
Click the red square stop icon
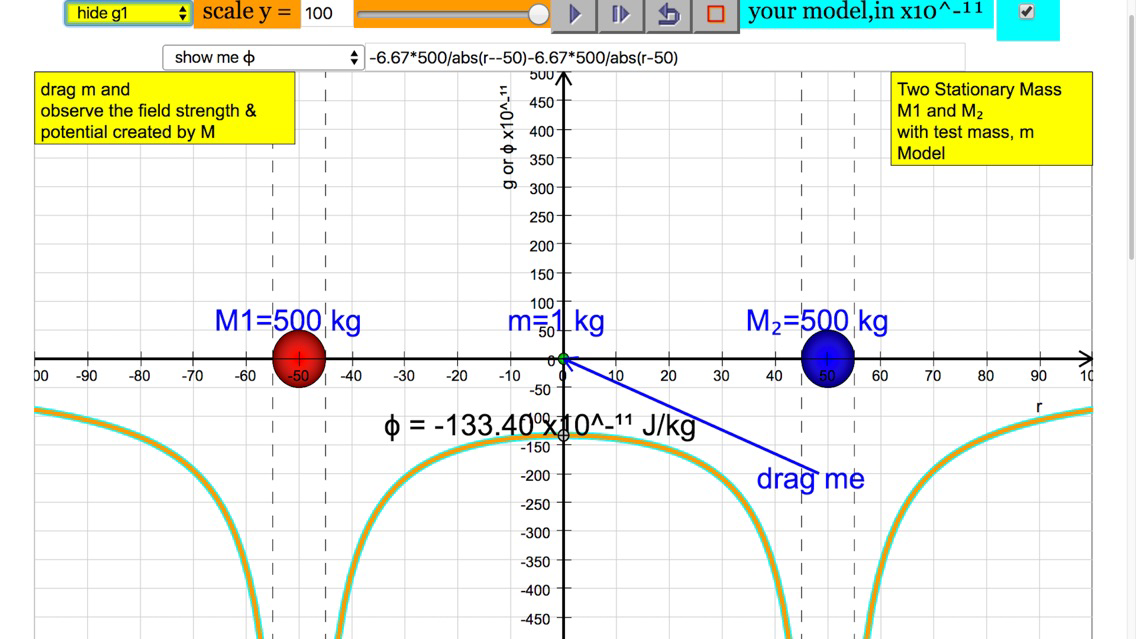click(716, 14)
